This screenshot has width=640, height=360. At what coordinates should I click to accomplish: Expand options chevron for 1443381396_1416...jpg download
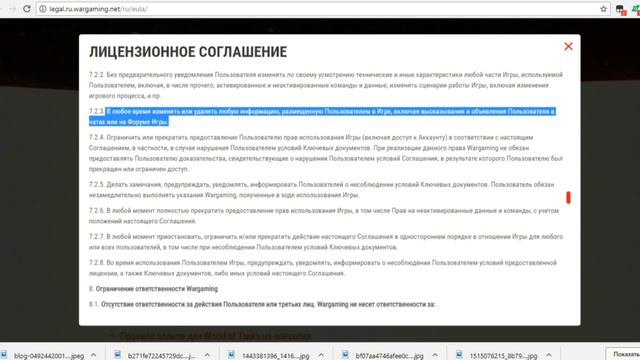coord(321,355)
